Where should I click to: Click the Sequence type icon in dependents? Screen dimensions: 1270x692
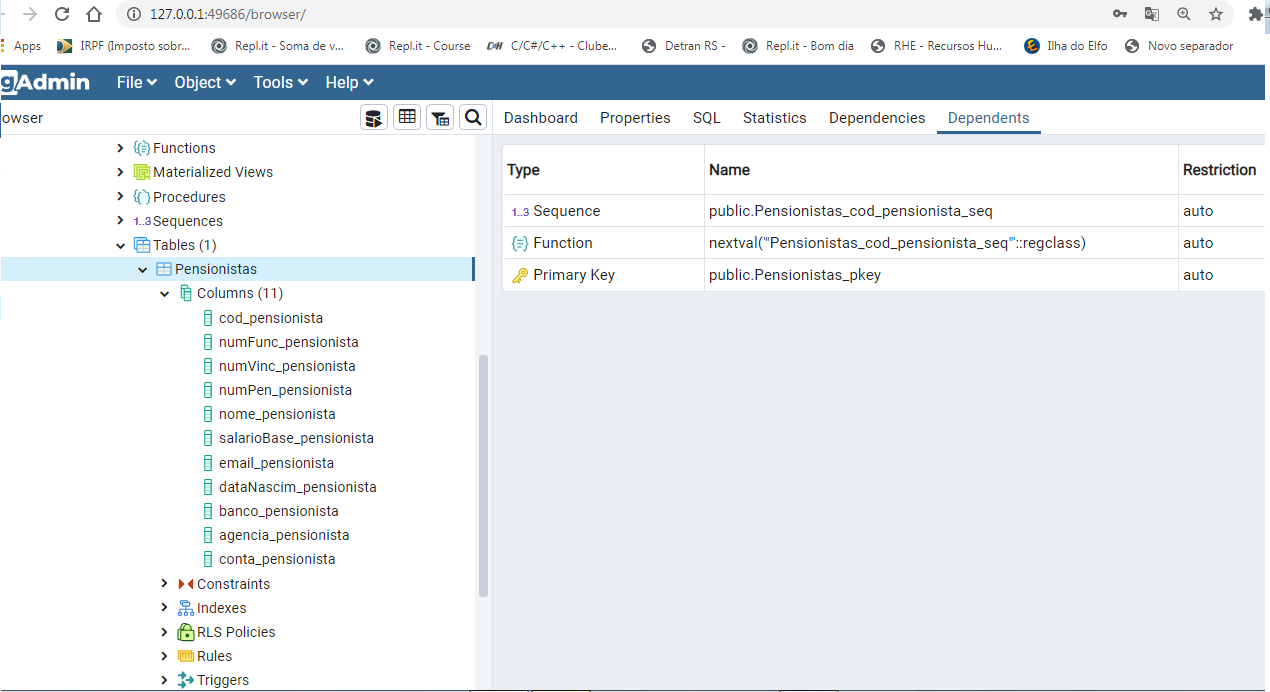point(520,212)
